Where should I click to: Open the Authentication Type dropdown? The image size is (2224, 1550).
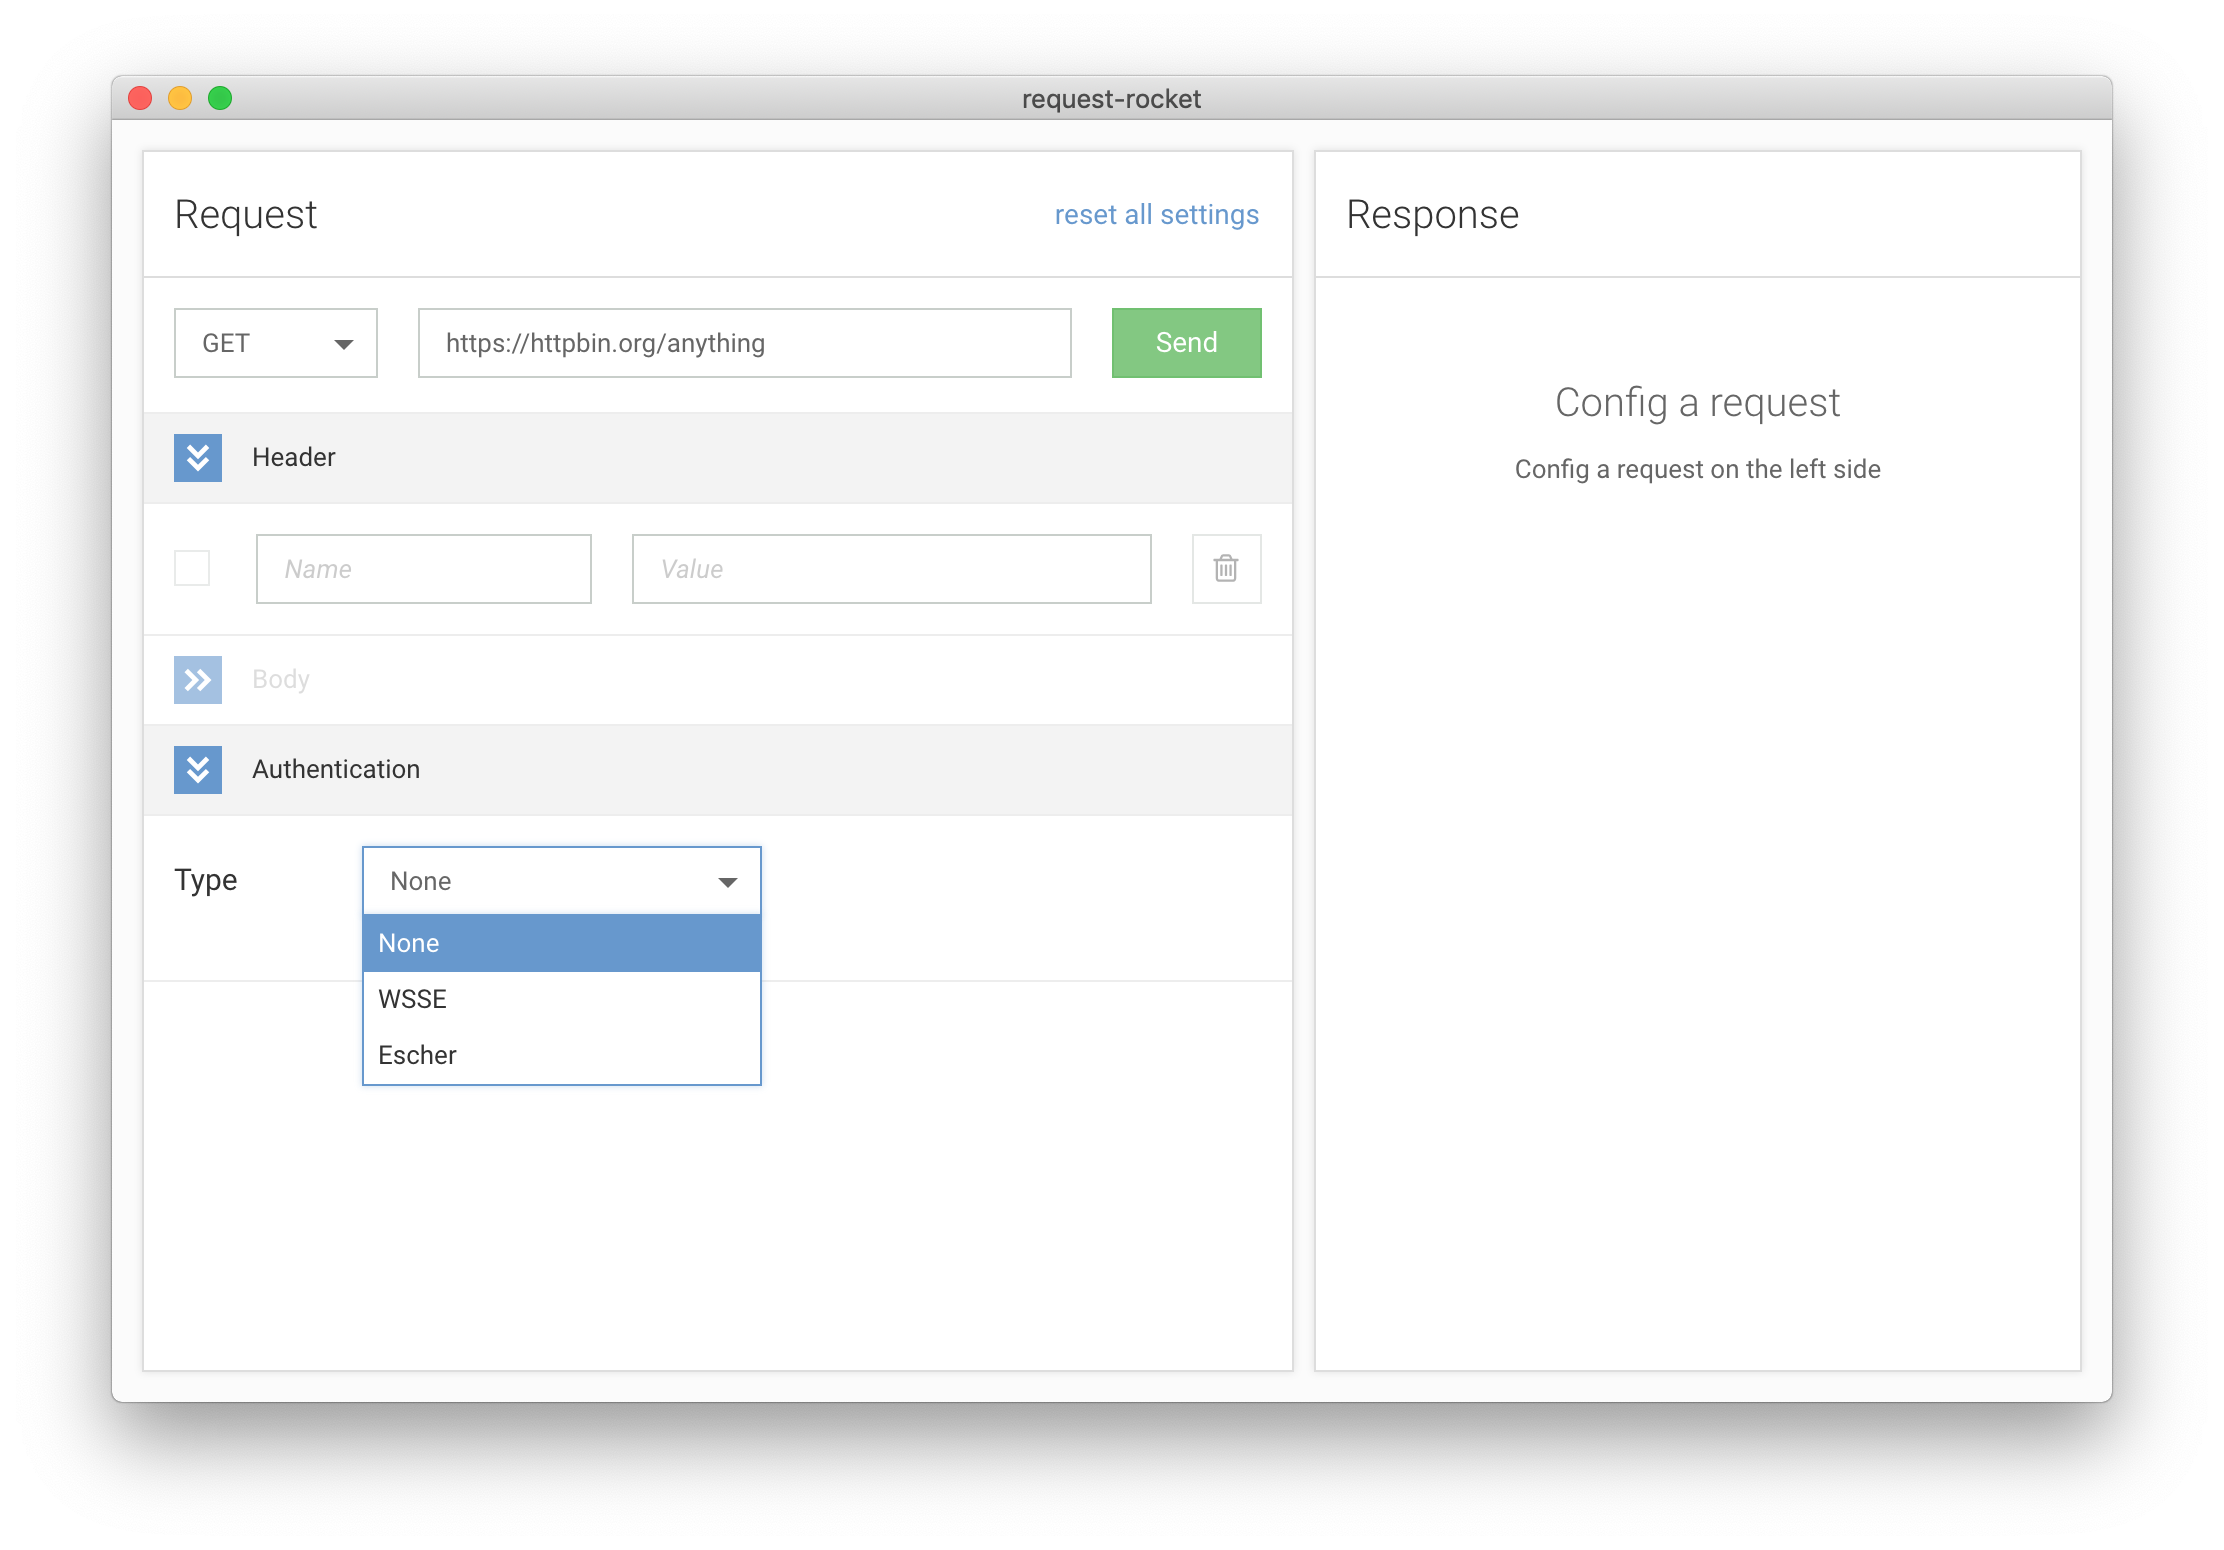pos(561,881)
